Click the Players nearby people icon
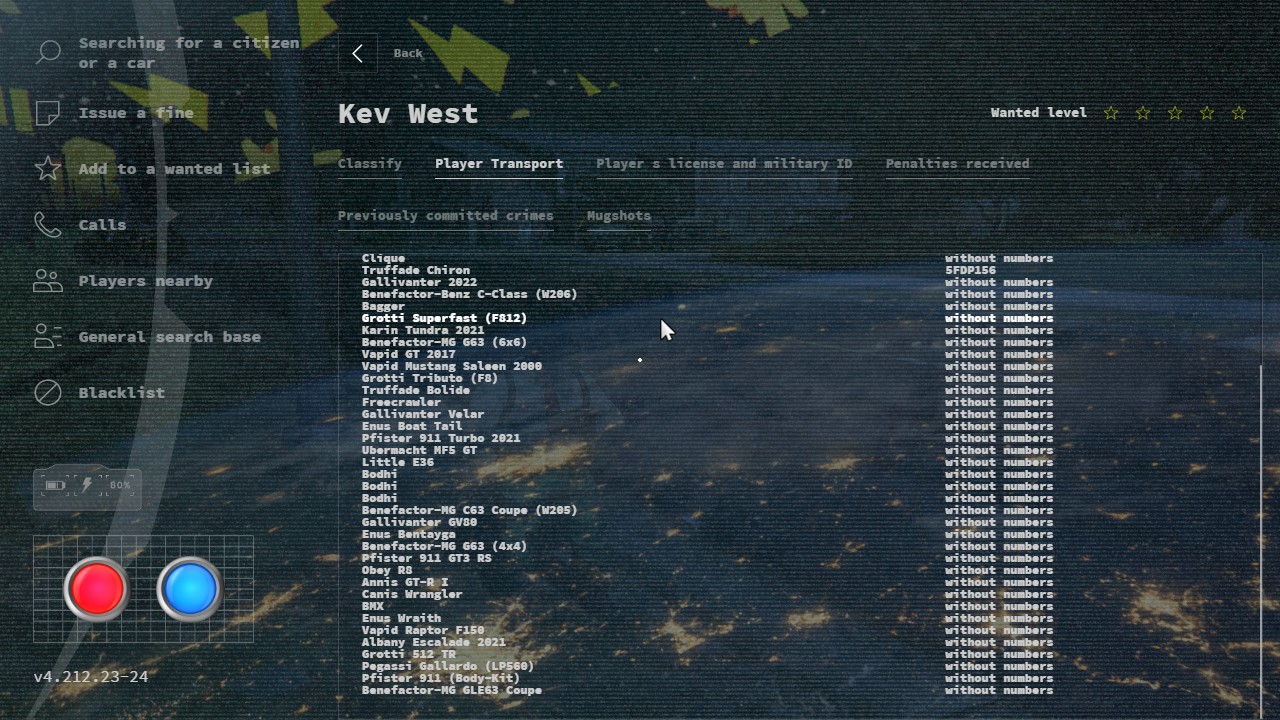 (48, 281)
